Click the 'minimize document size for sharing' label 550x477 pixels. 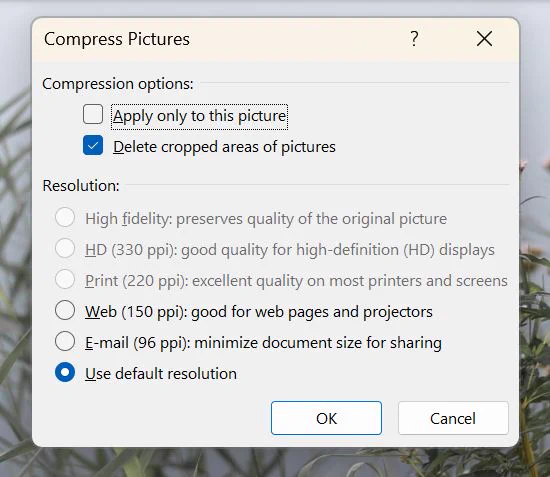coord(318,343)
